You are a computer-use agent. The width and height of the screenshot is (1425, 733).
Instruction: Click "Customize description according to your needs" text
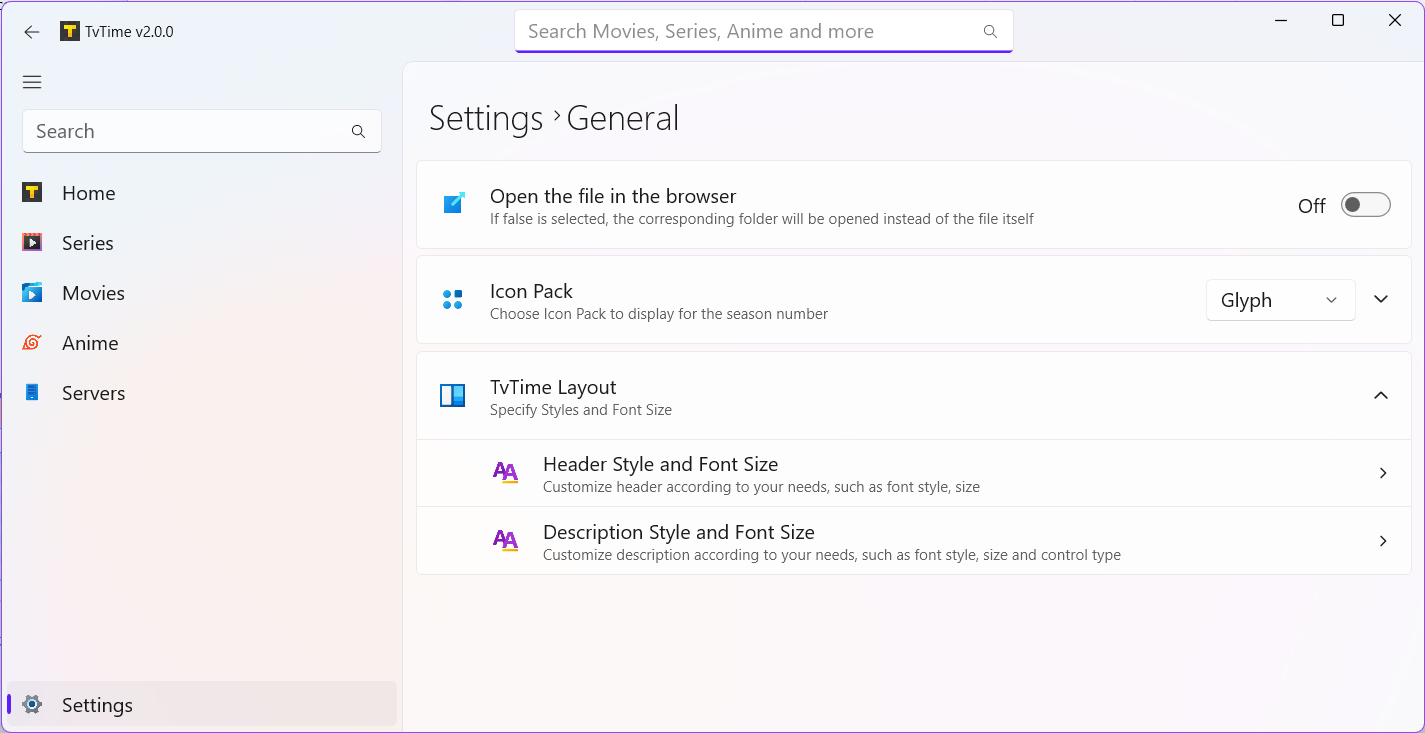click(832, 555)
